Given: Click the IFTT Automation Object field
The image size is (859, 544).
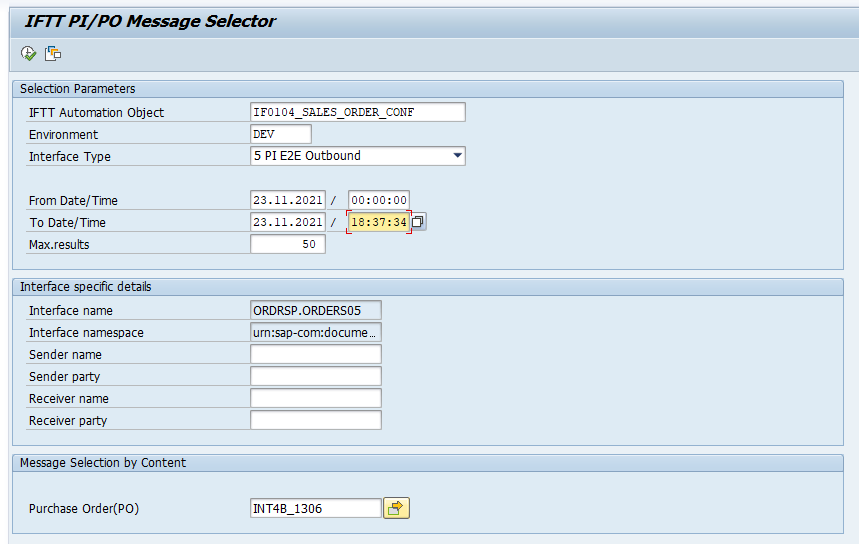Looking at the screenshot, I should [x=357, y=112].
